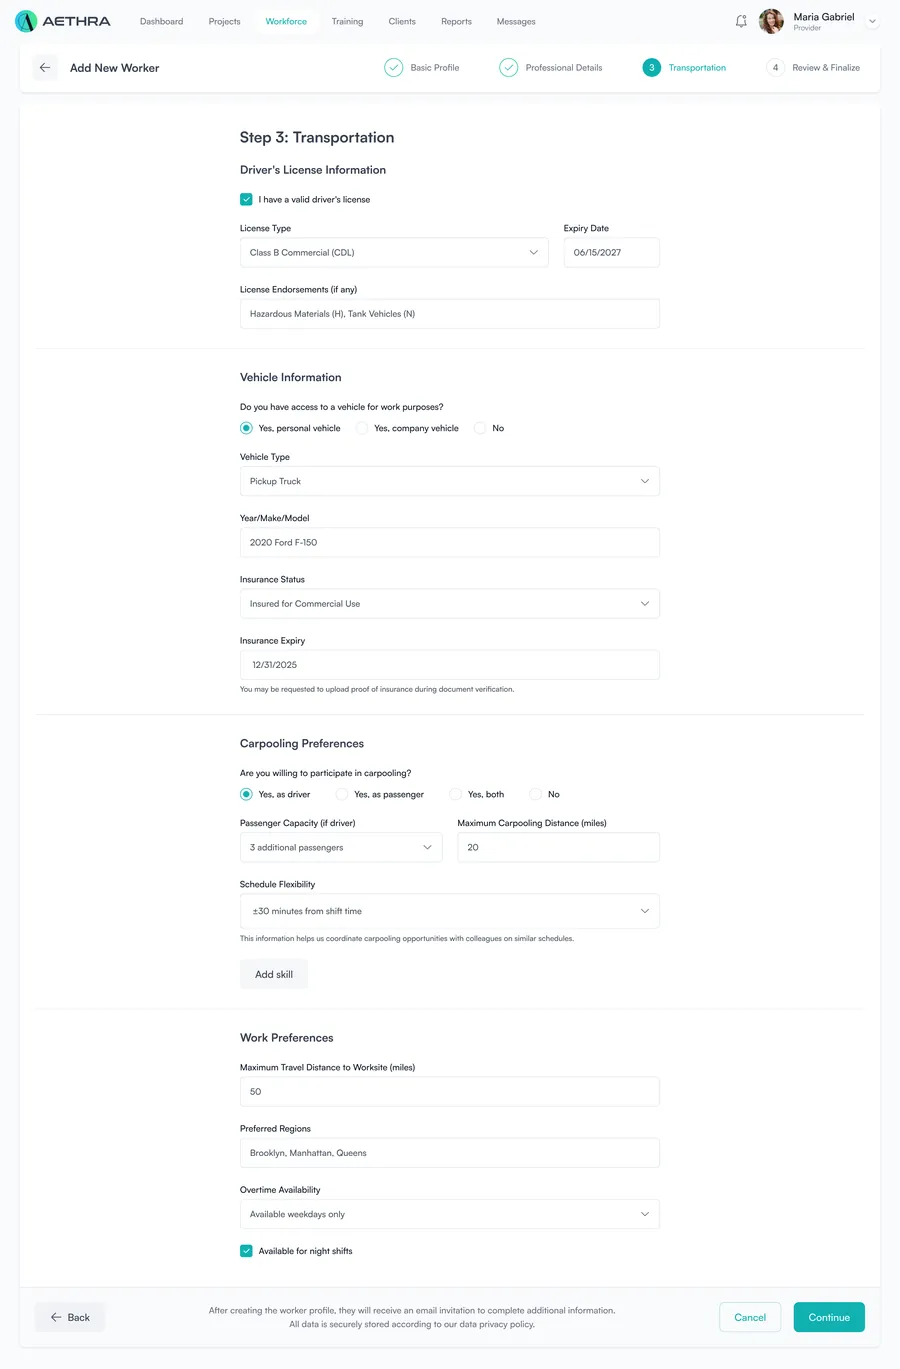Toggle the Available for night shifts checkbox

[246, 1251]
